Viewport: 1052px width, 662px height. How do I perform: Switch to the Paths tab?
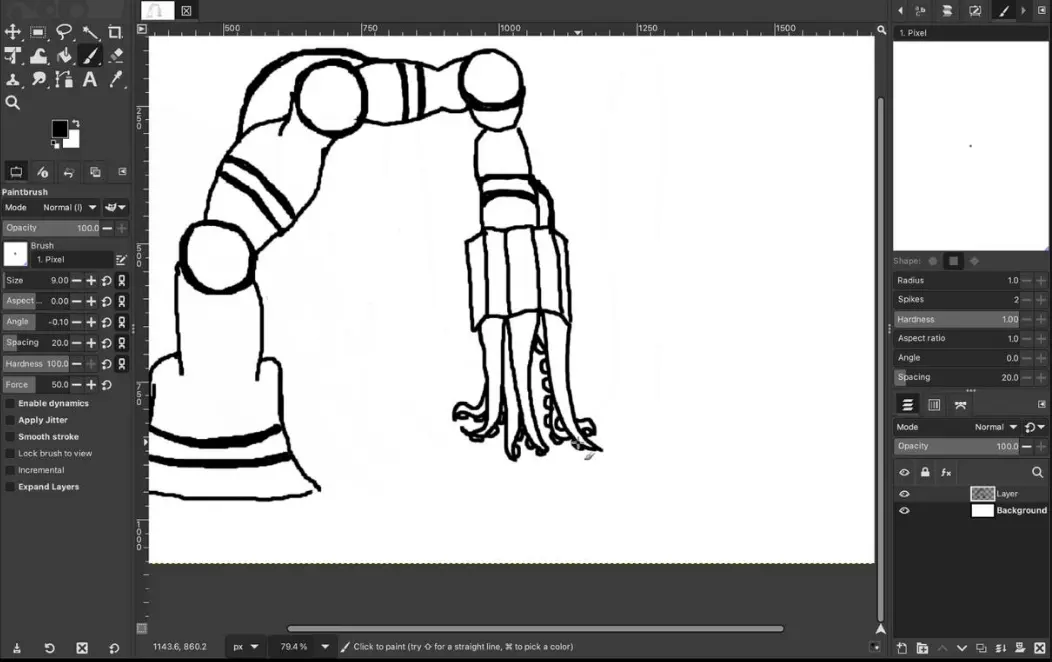point(960,403)
